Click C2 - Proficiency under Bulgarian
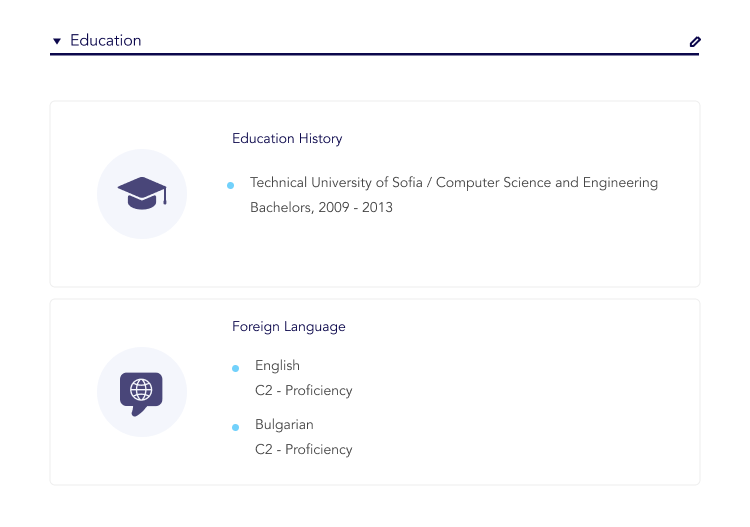 tap(303, 450)
